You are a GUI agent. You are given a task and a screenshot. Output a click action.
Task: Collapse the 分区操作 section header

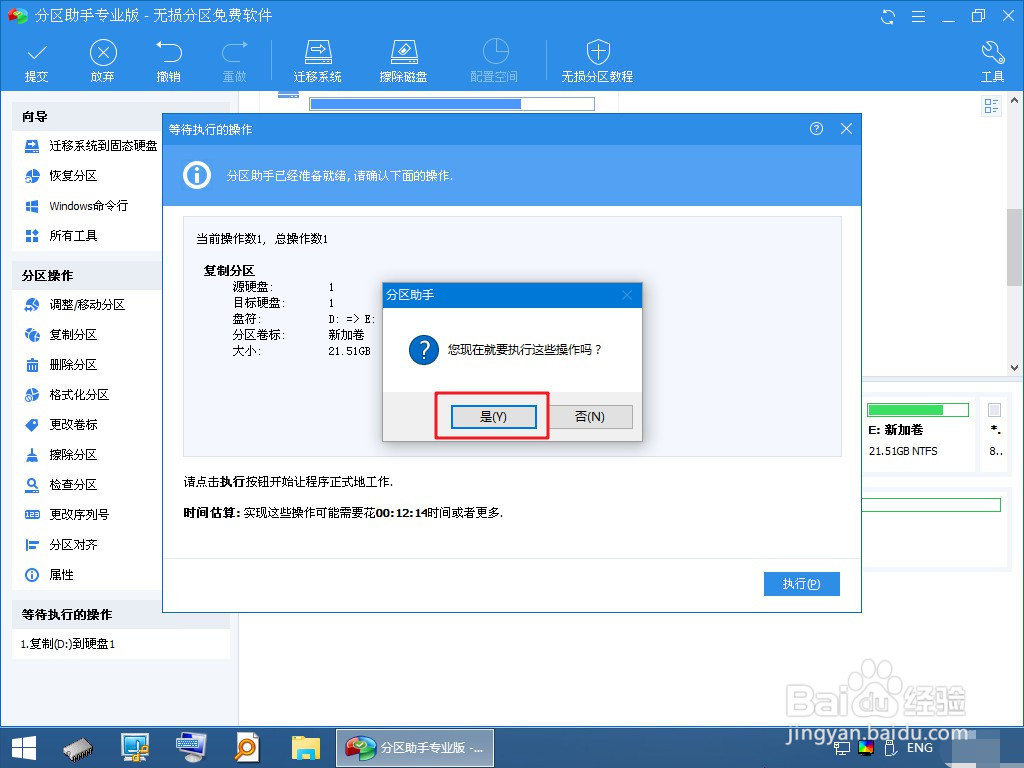click(x=86, y=276)
